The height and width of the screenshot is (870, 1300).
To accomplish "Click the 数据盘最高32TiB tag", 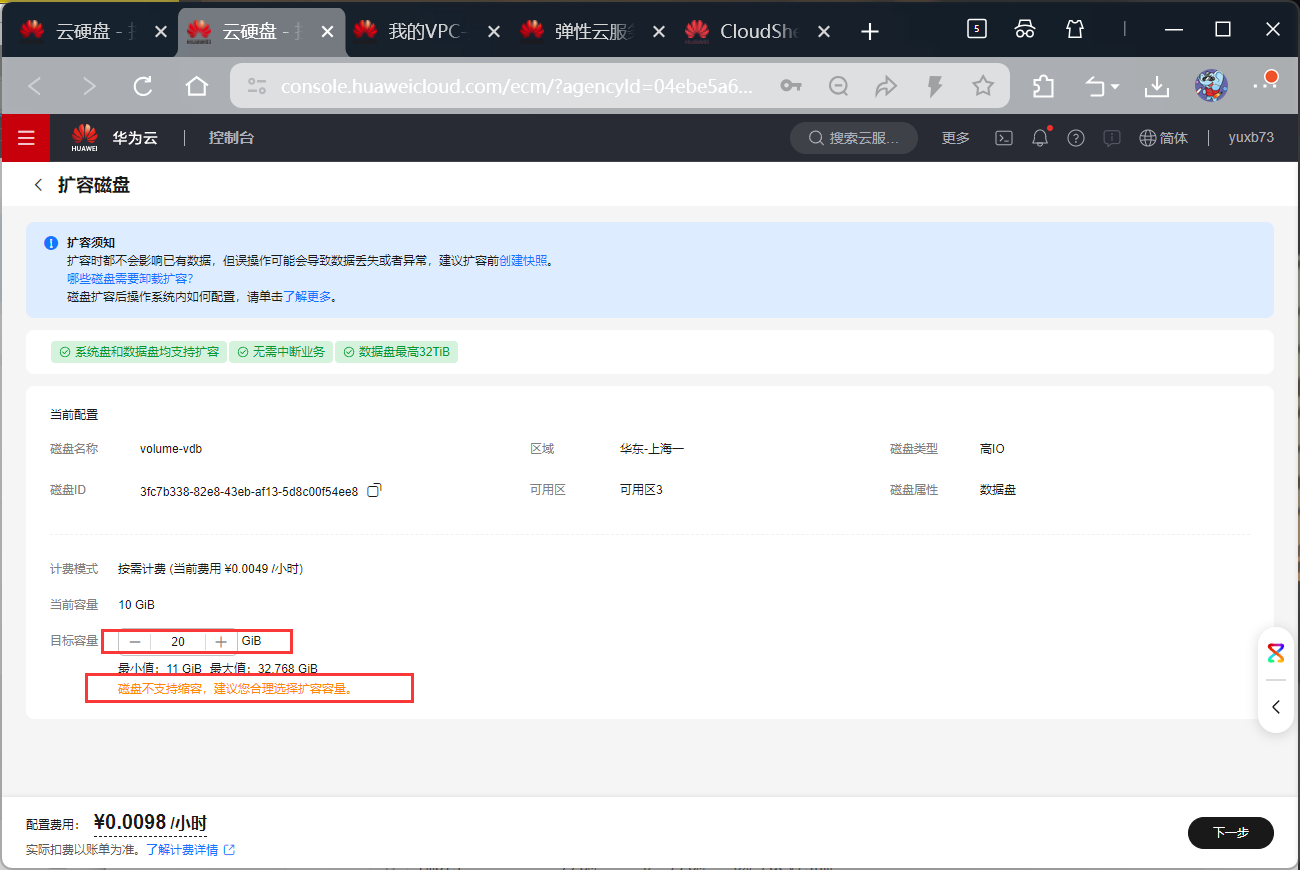I will [x=396, y=352].
